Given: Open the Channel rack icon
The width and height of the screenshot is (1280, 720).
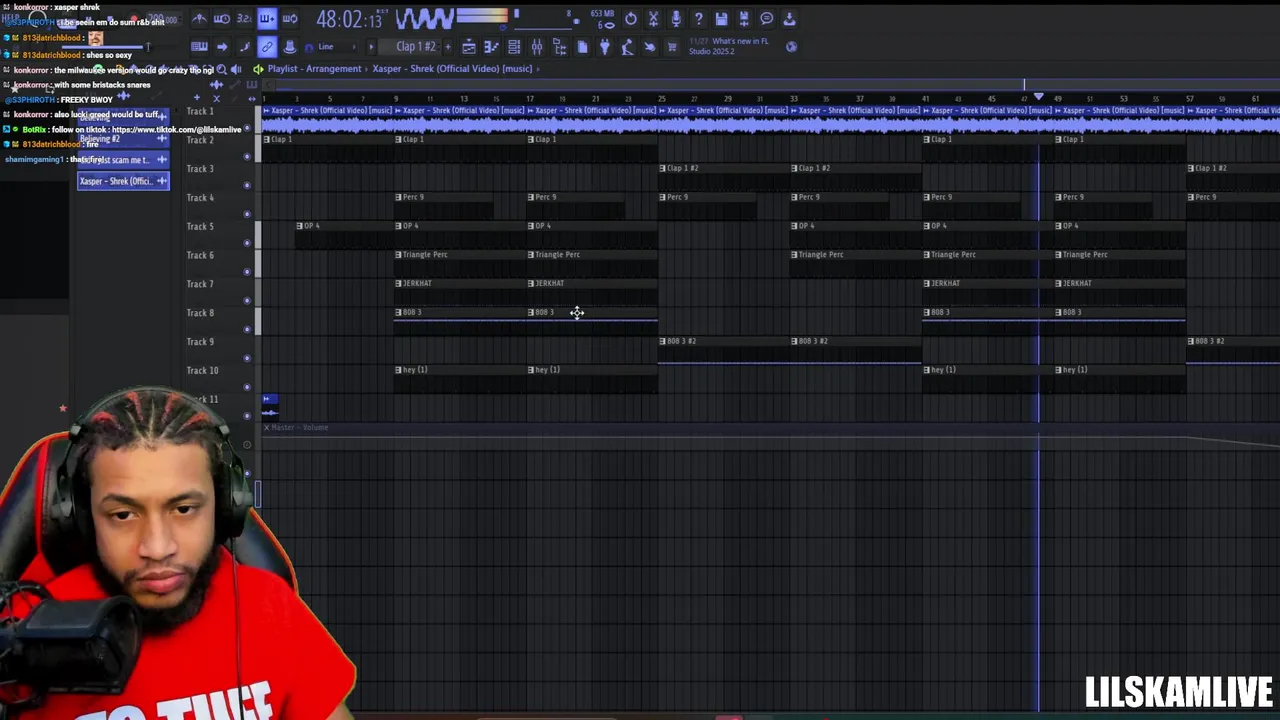Looking at the screenshot, I should point(514,47).
